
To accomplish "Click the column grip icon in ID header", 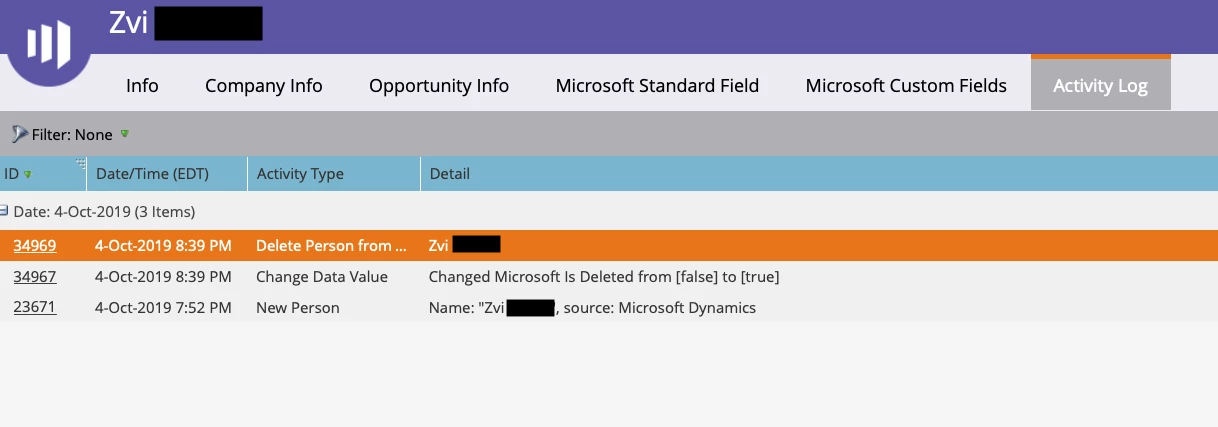I will [x=81, y=165].
